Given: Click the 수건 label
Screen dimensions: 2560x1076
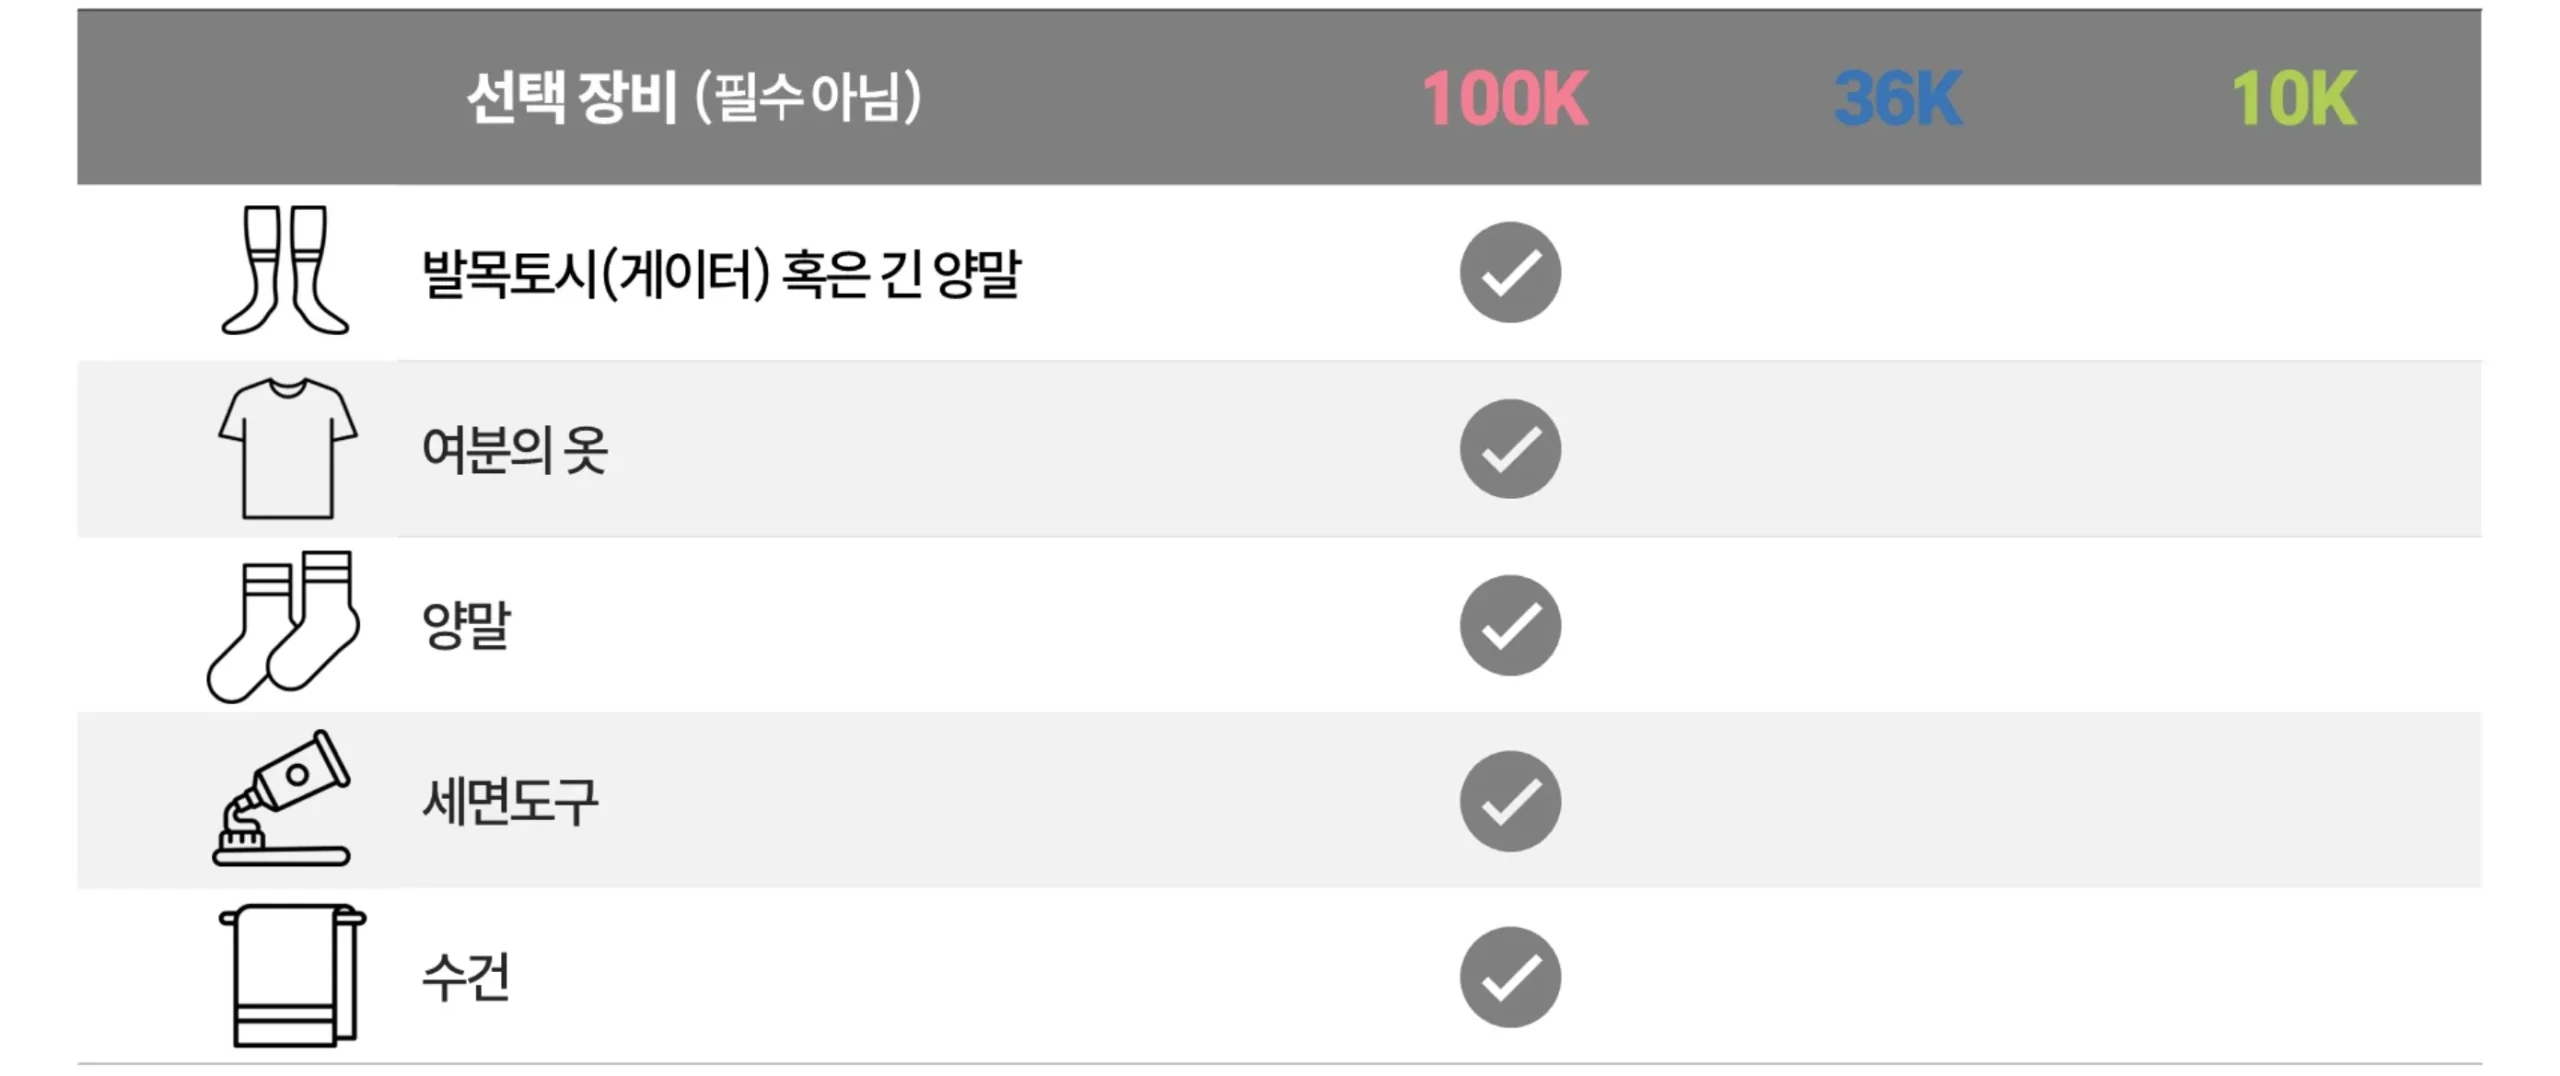Looking at the screenshot, I should (x=467, y=977).
